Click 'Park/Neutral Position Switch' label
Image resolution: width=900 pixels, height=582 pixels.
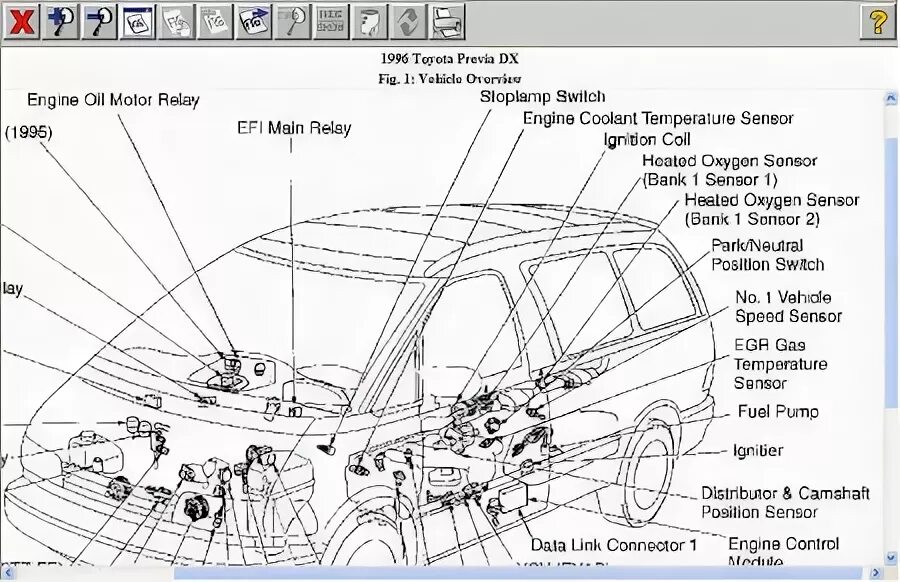tap(767, 255)
